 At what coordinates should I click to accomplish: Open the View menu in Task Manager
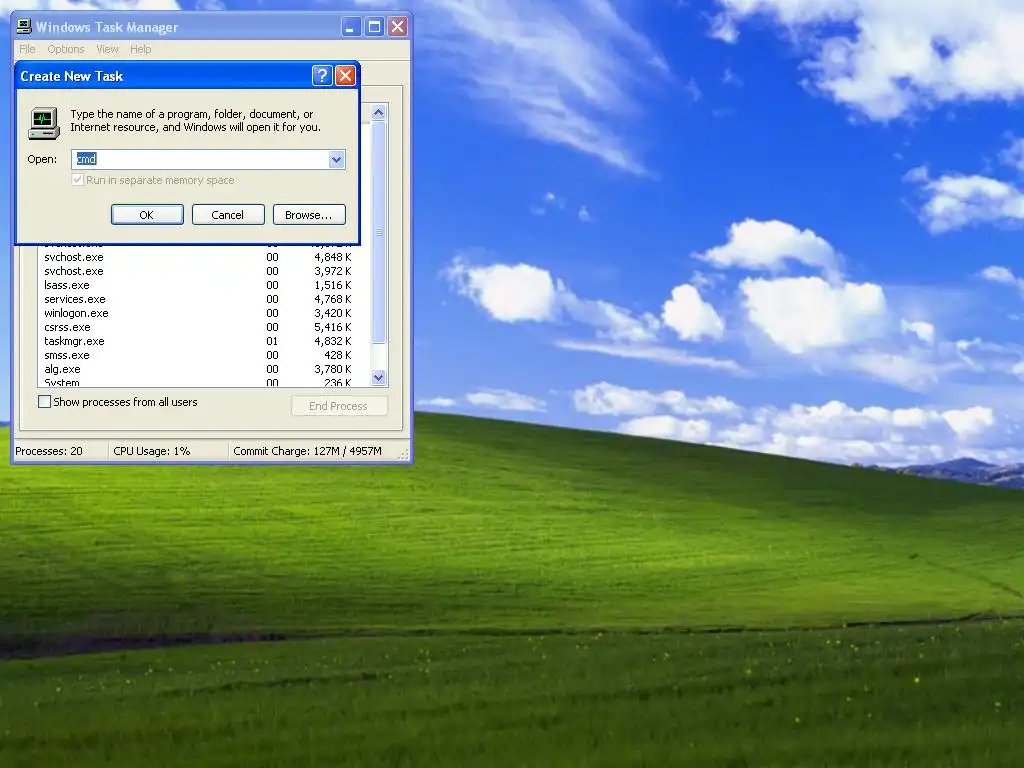coord(107,49)
